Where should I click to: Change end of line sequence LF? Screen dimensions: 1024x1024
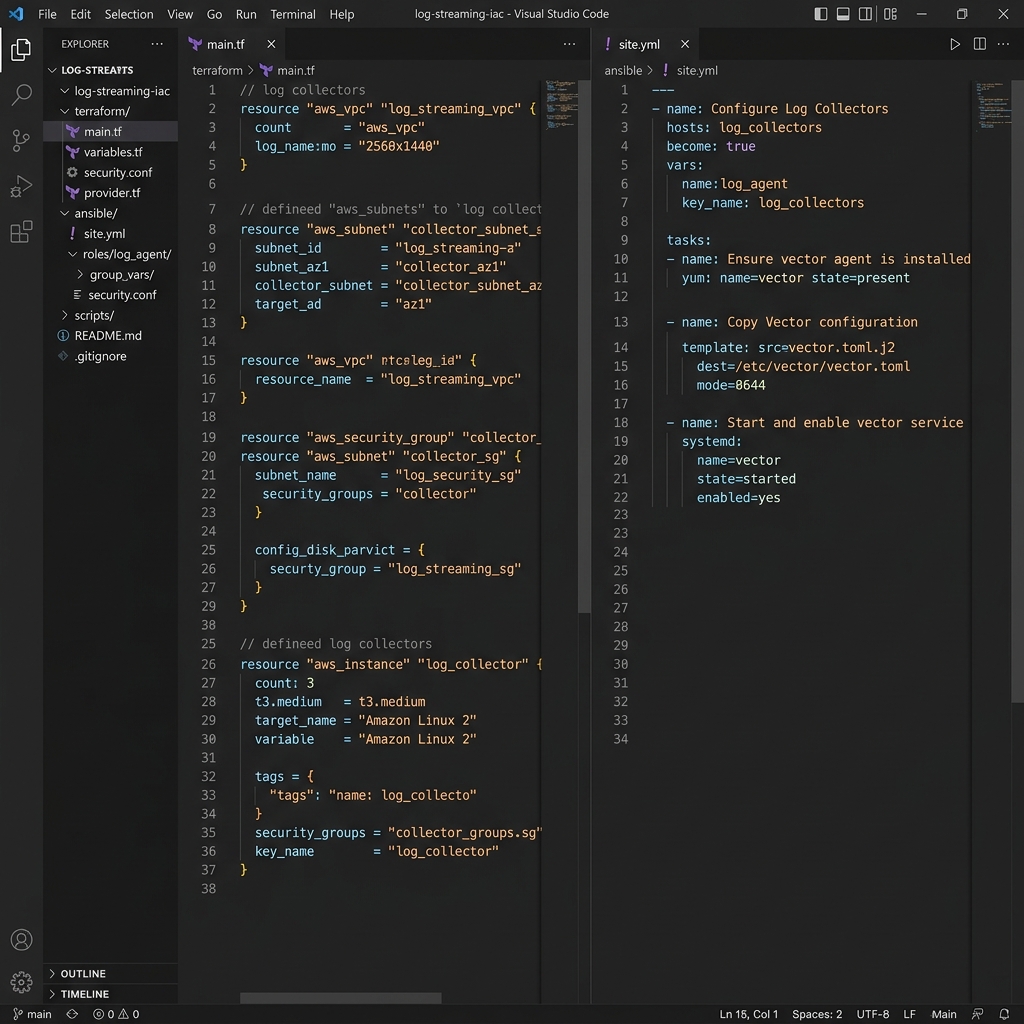coord(909,1014)
